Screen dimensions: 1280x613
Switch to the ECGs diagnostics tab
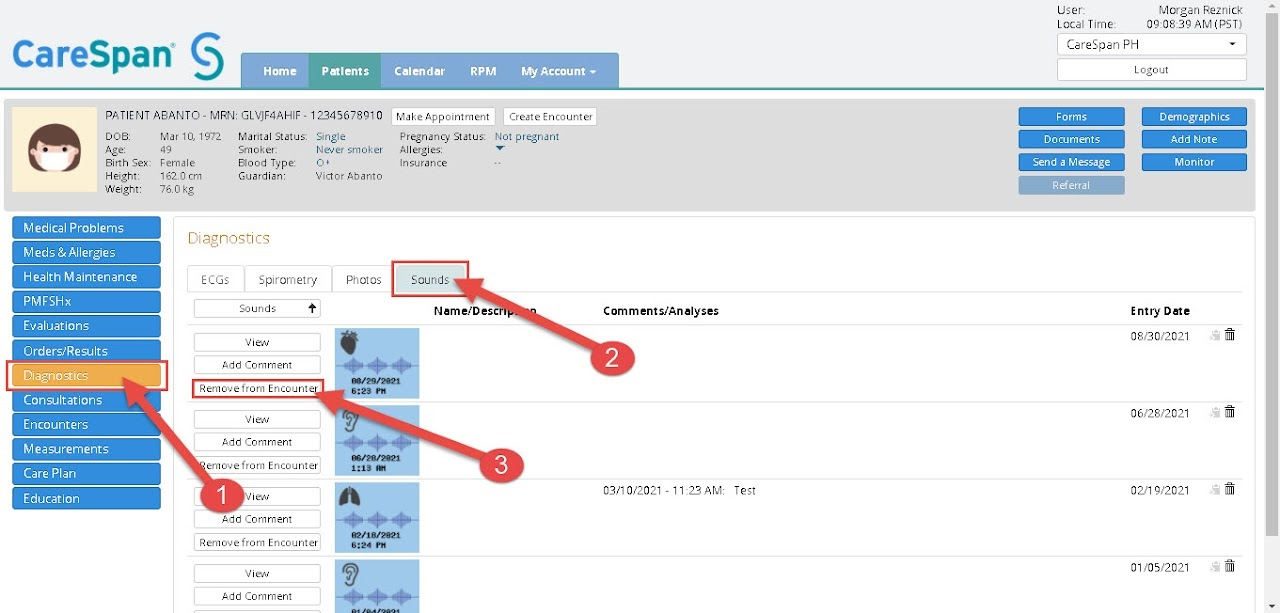[x=215, y=279]
